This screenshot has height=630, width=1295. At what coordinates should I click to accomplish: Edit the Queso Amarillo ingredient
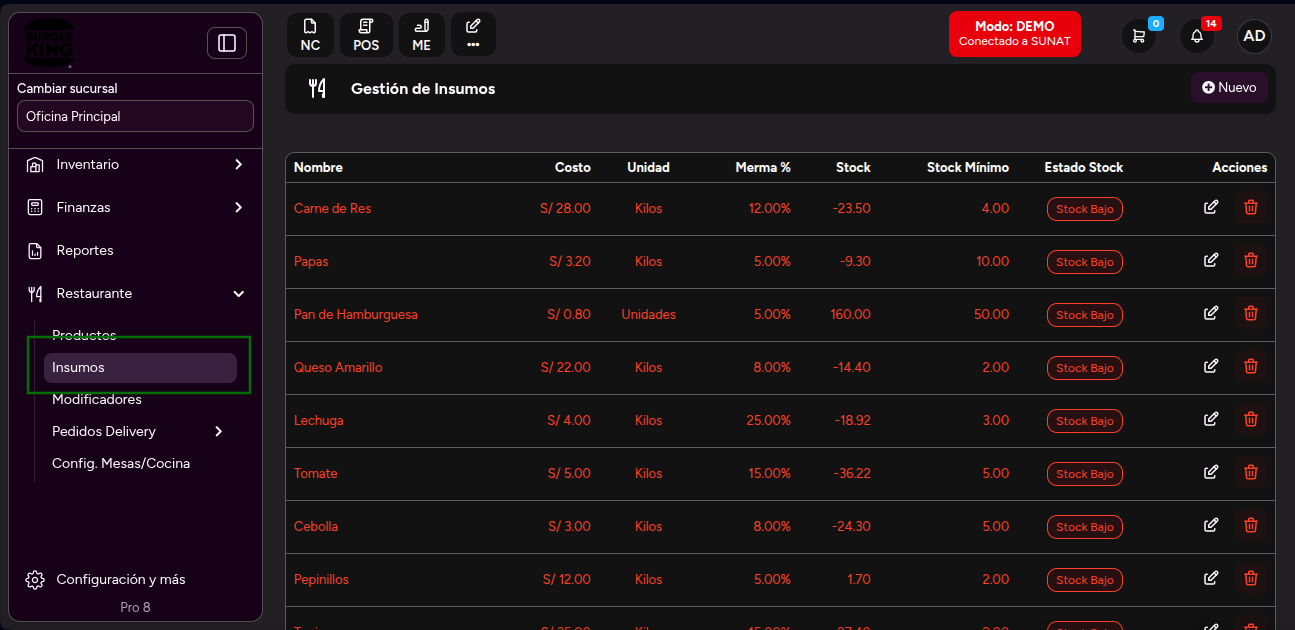tap(1211, 366)
